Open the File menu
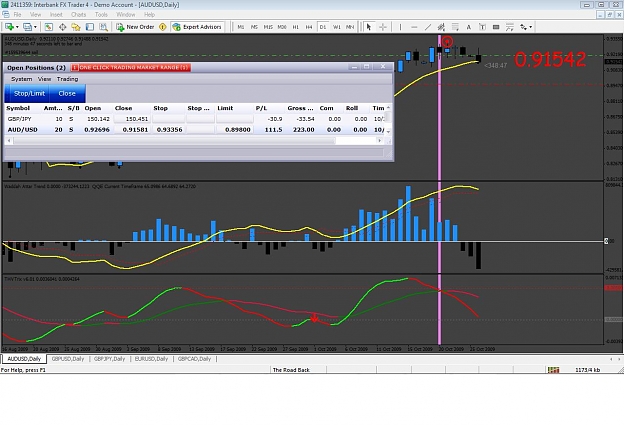The width and height of the screenshot is (625, 425). point(17,14)
